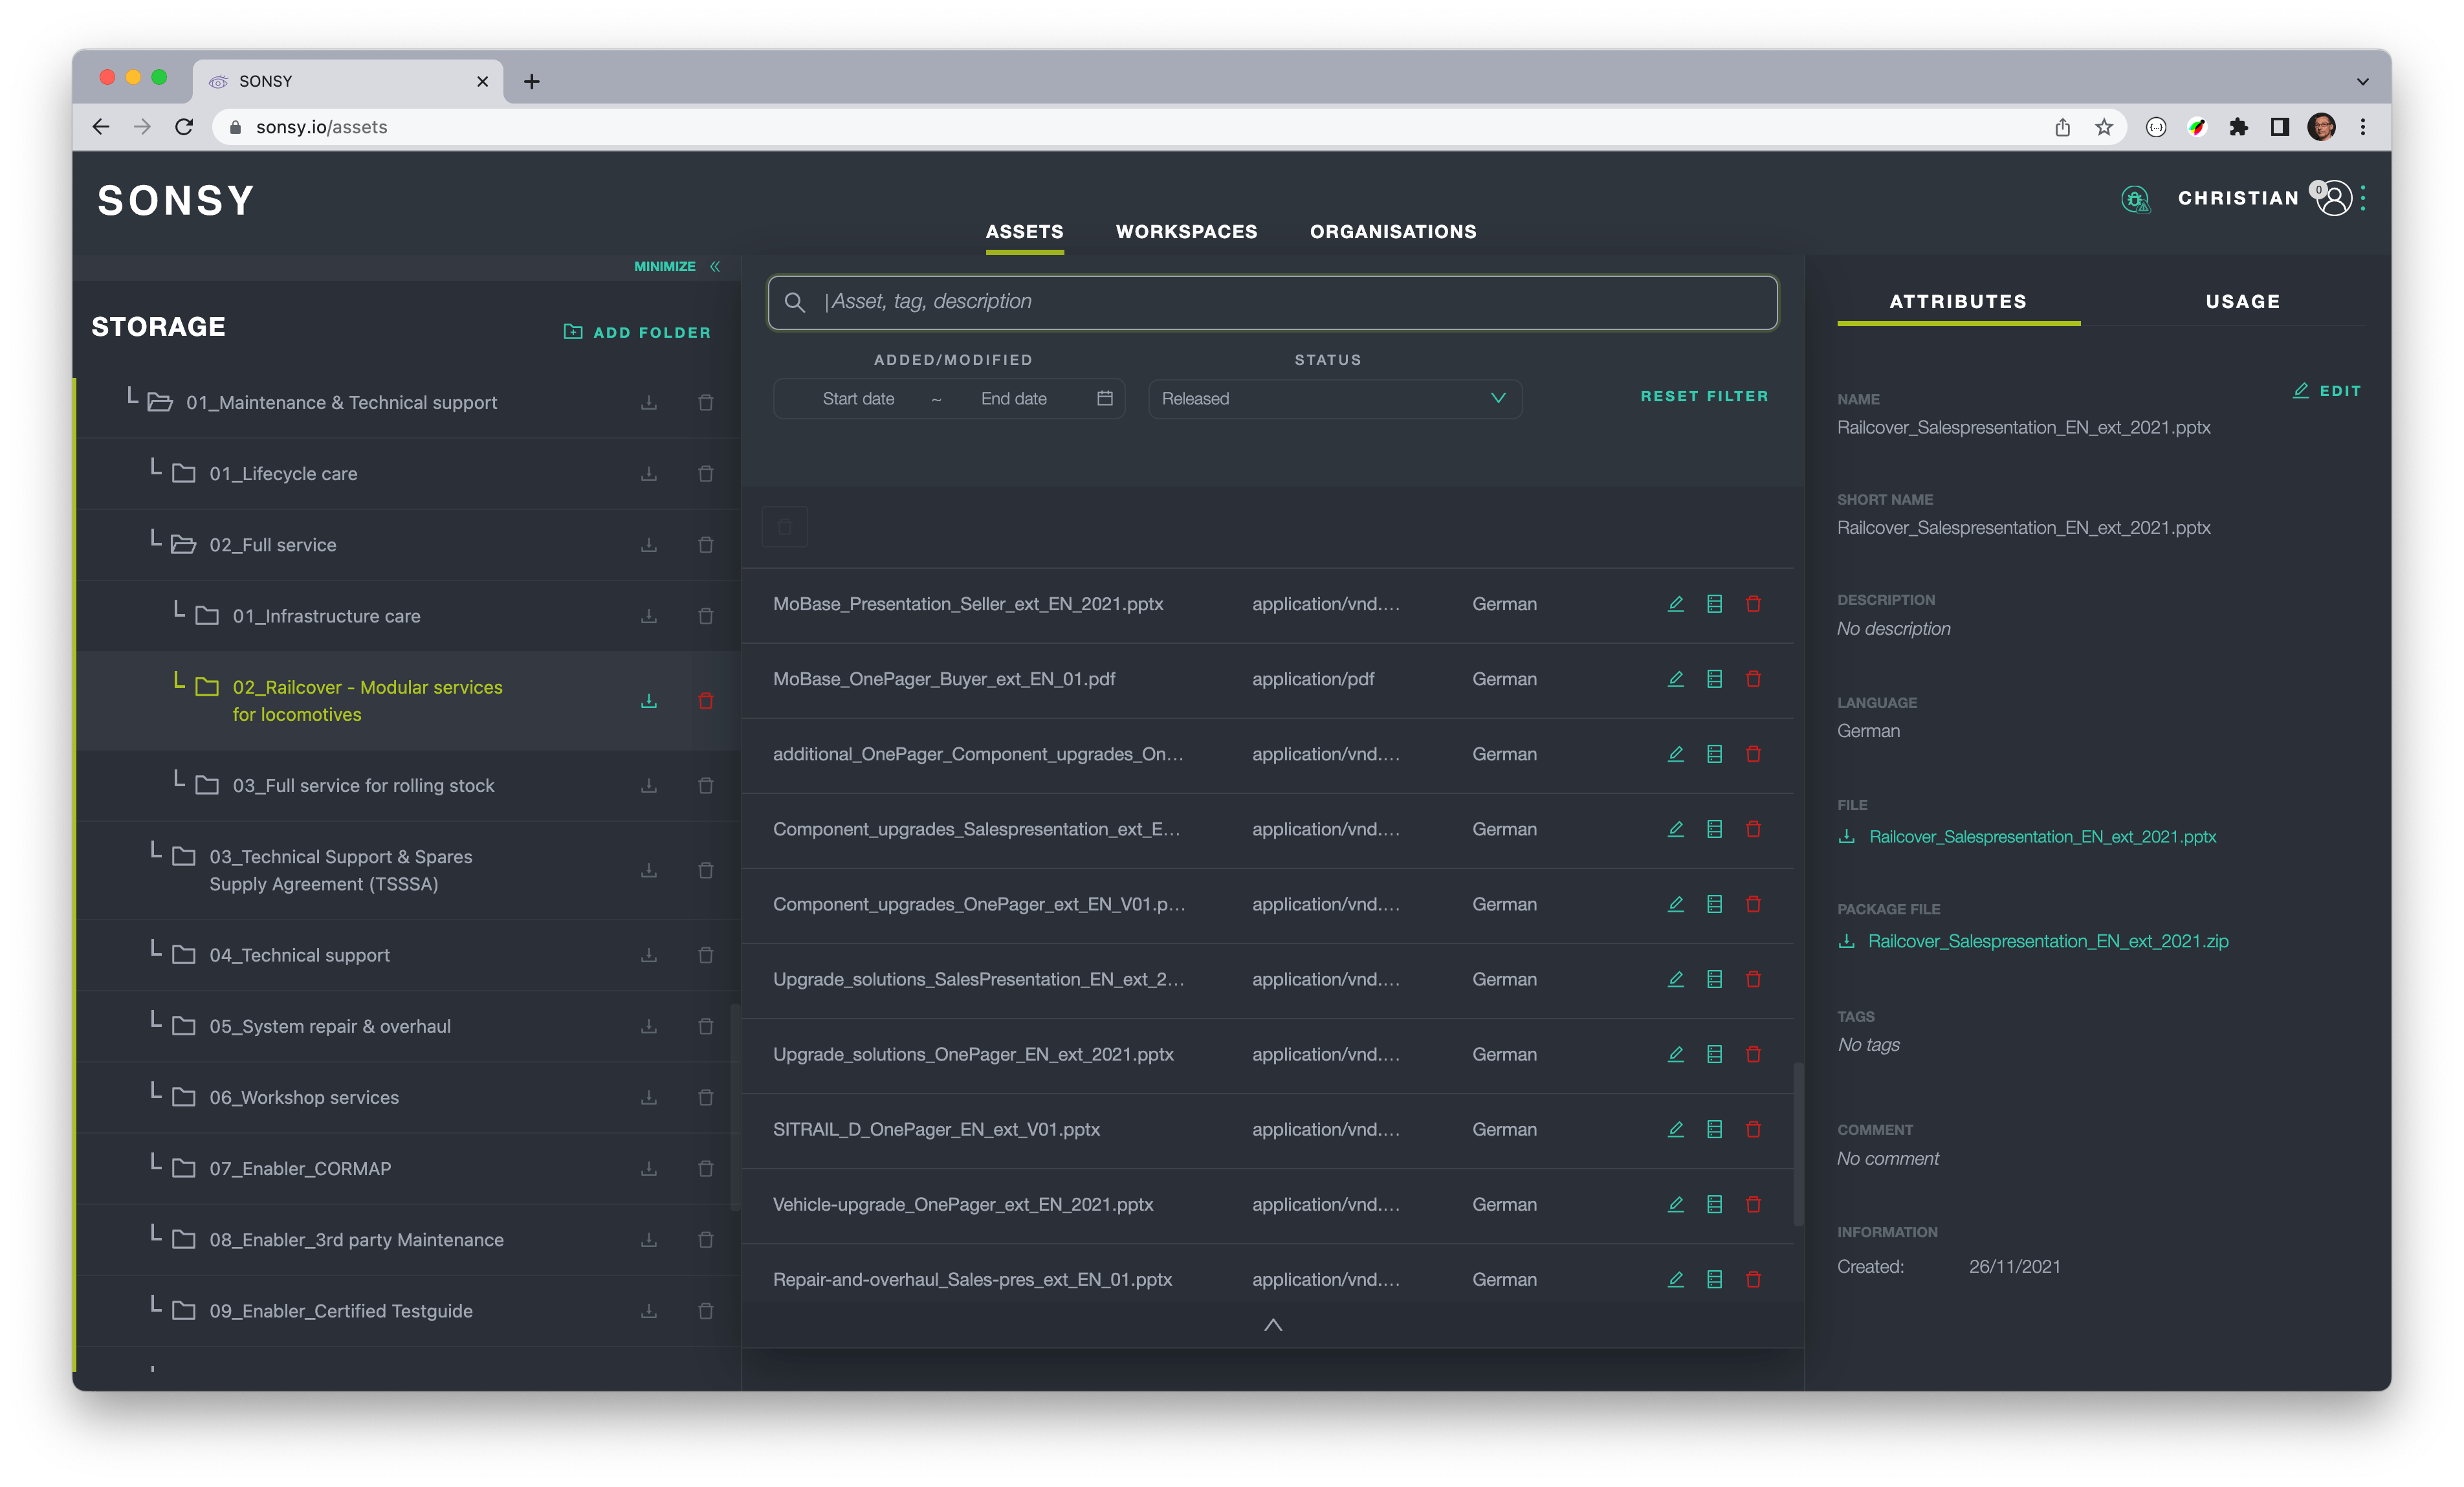Collapse the 02_Full service folder
2464x1487 pixels.
click(184, 545)
